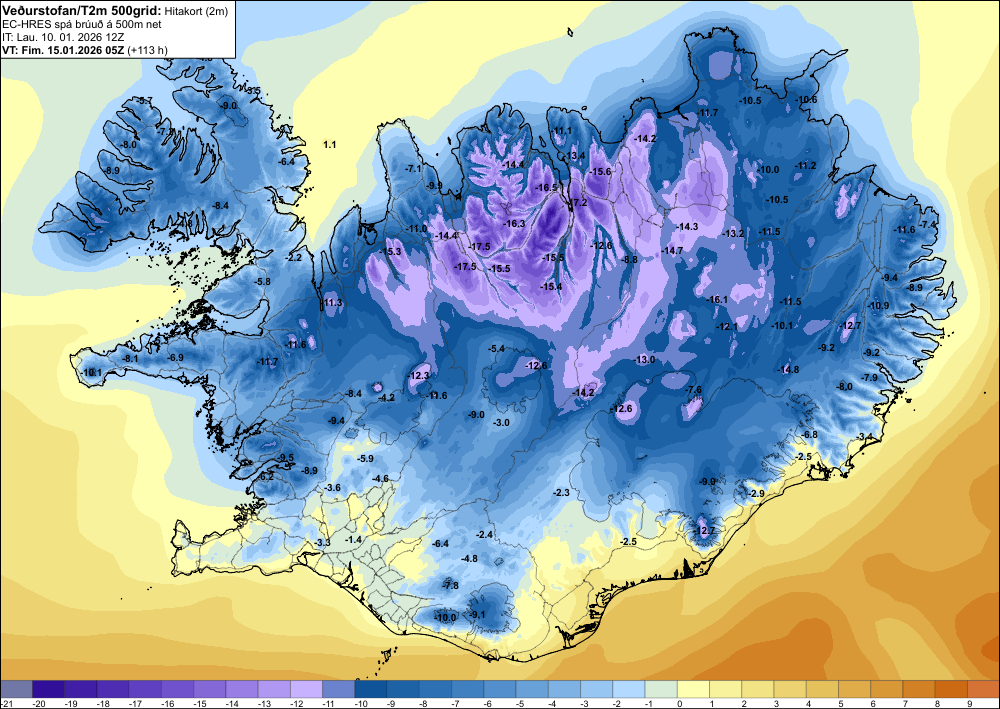Image resolution: width=1000 pixels, height=709 pixels.
Task: Click the 1.1 temperature value over the sea
Action: (x=329, y=145)
